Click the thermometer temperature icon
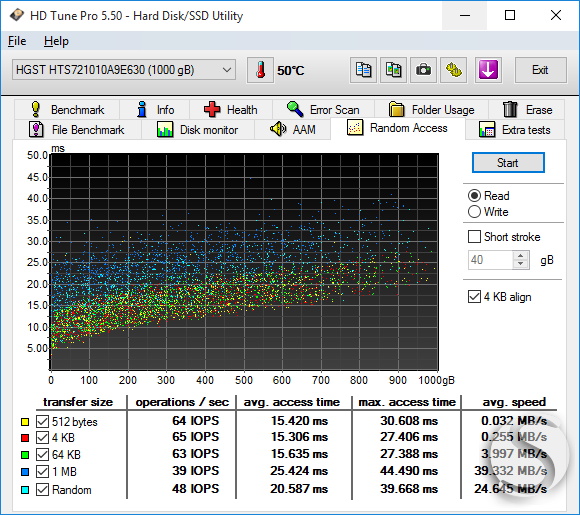 point(260,70)
